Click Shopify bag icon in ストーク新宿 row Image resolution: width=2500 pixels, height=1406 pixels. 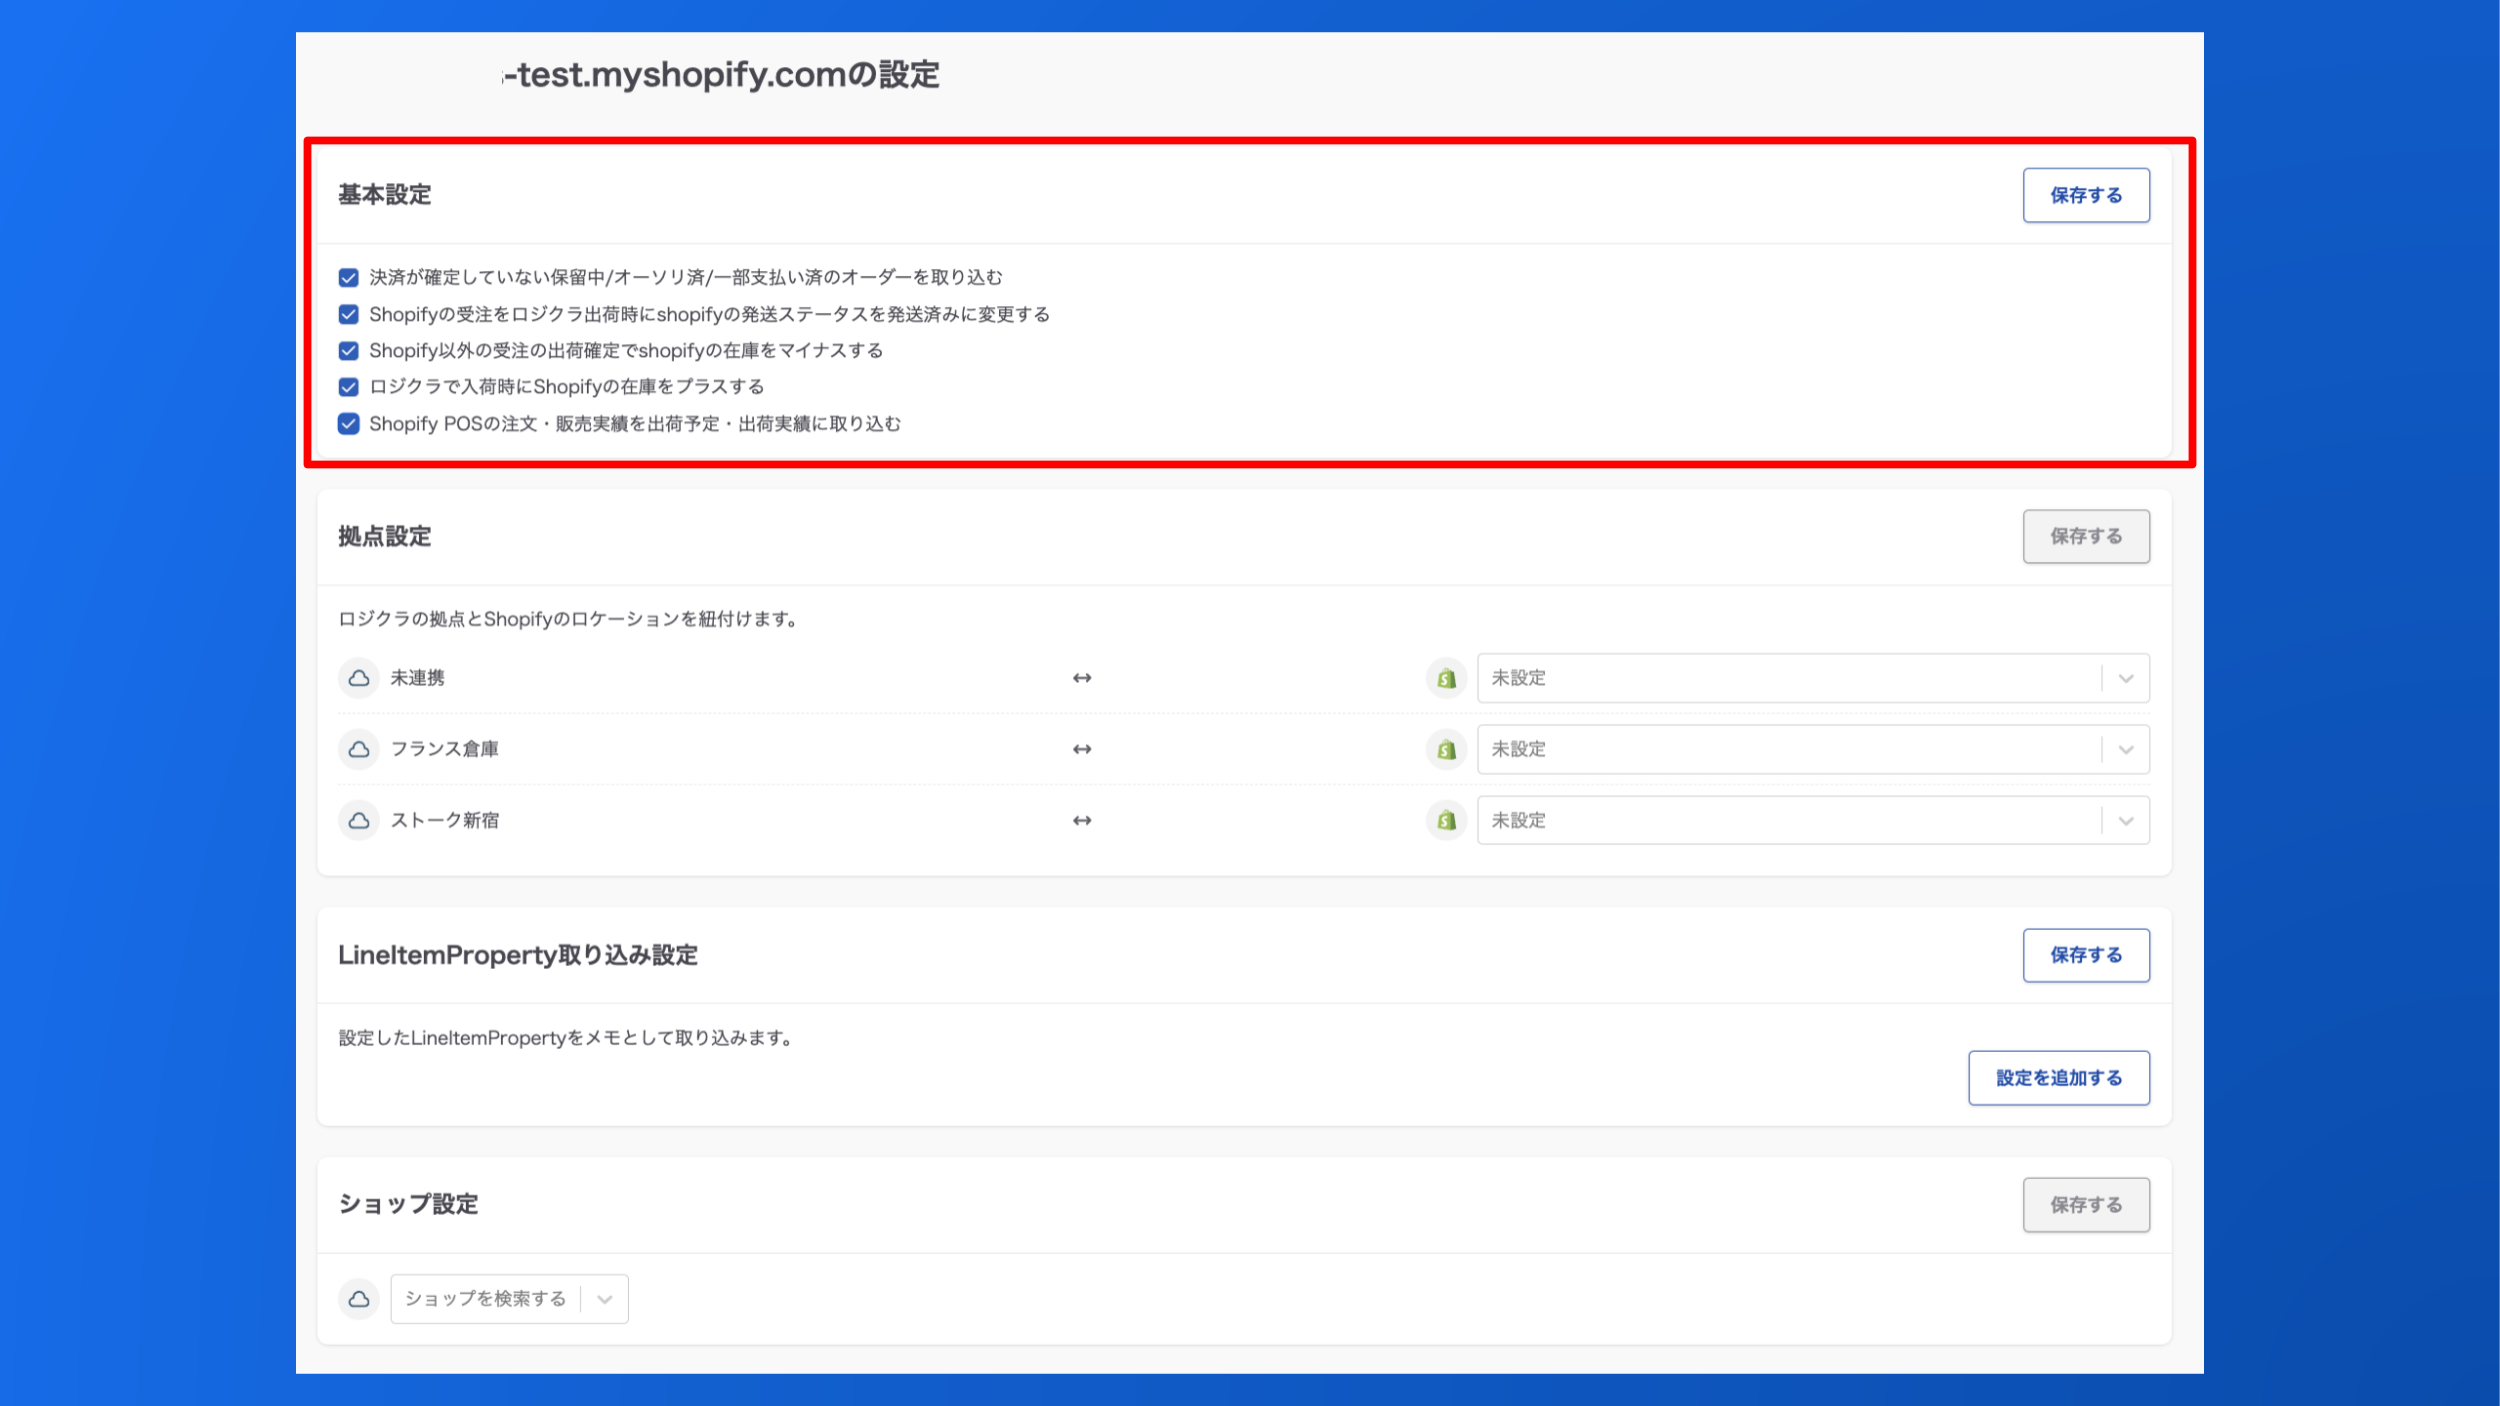pos(1446,820)
